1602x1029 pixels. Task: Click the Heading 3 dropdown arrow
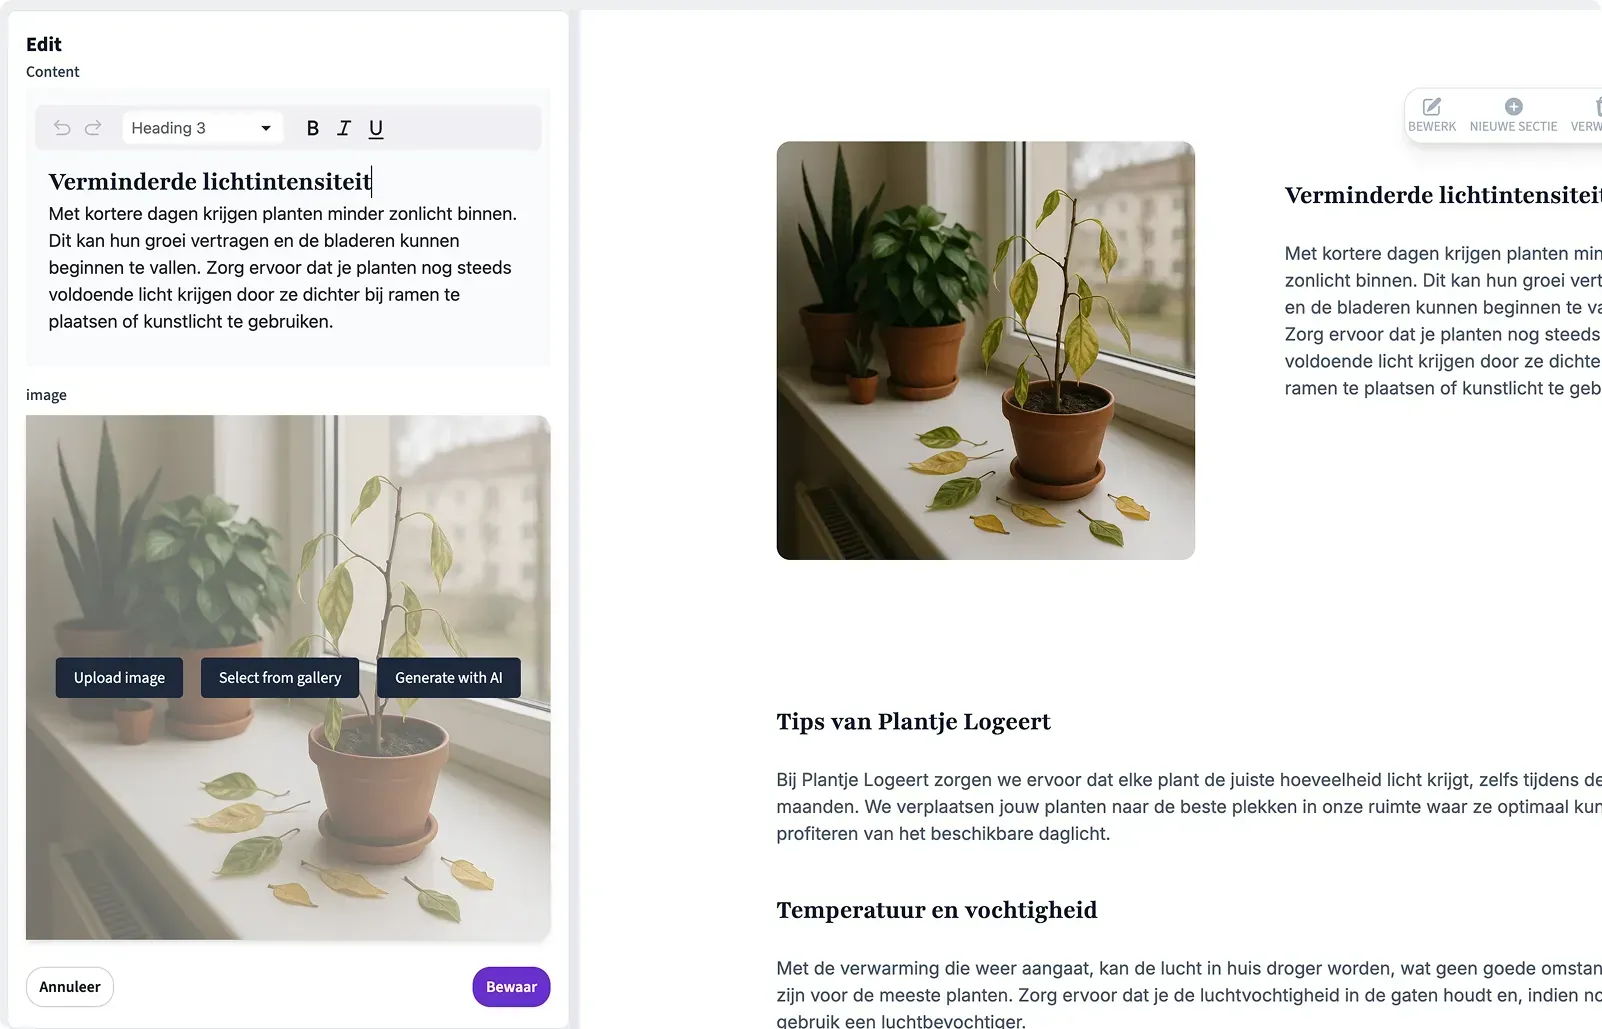266,128
